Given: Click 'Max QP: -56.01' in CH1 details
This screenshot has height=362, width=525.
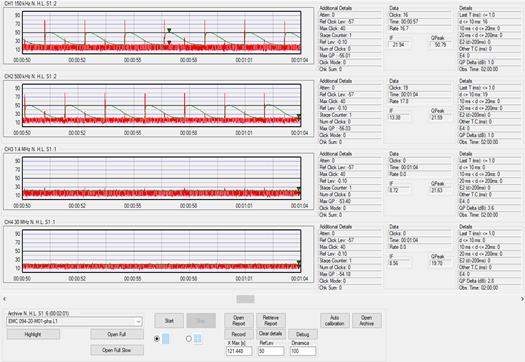Looking at the screenshot, I should coord(335,56).
